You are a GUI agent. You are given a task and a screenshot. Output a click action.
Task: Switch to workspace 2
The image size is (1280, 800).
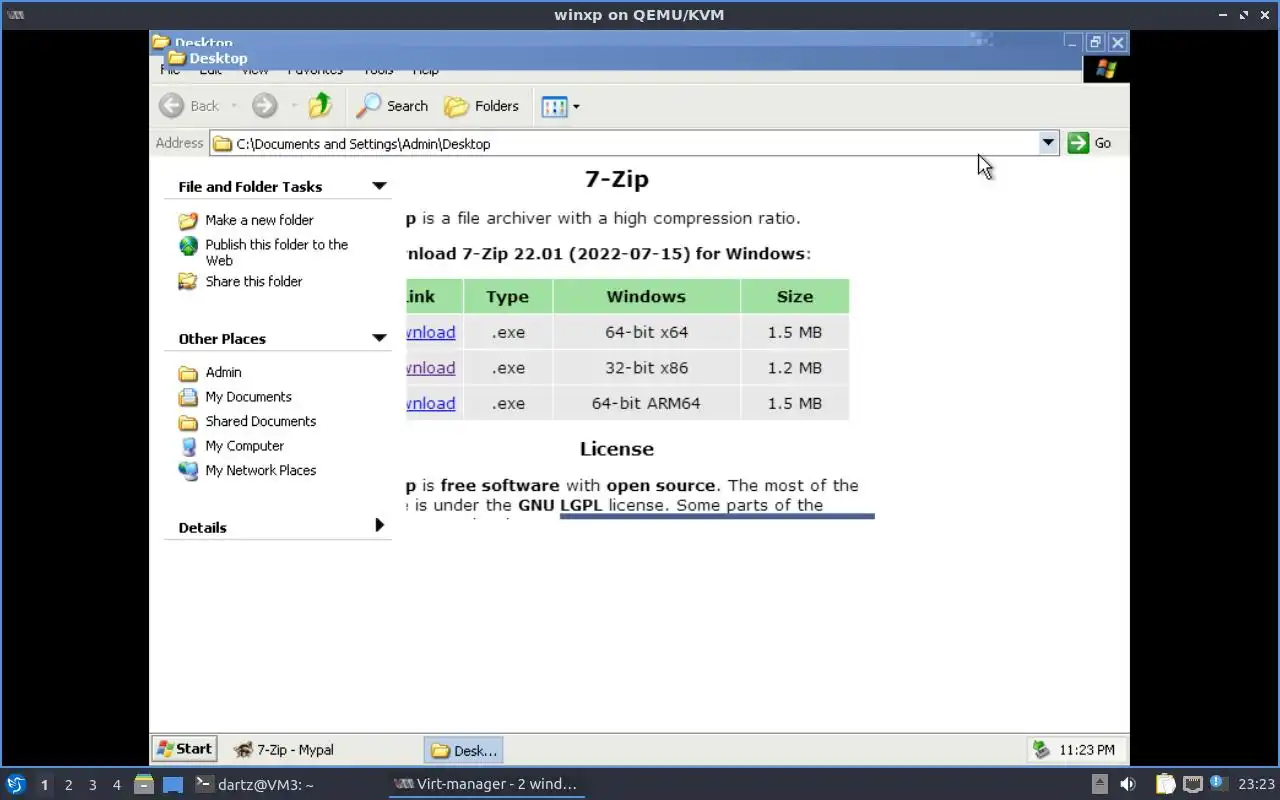point(68,785)
